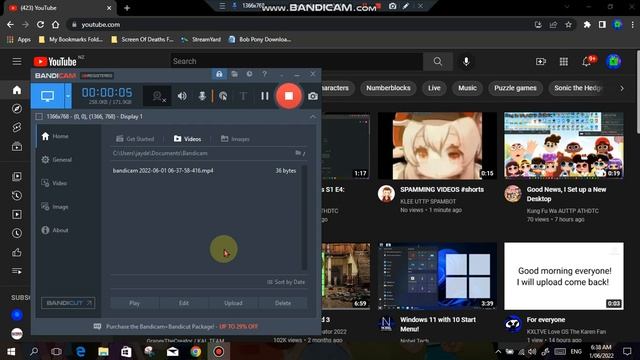Toggle the Bandicam mouse cursor effect icon
This screenshot has width=640, height=360.
click(x=223, y=96)
